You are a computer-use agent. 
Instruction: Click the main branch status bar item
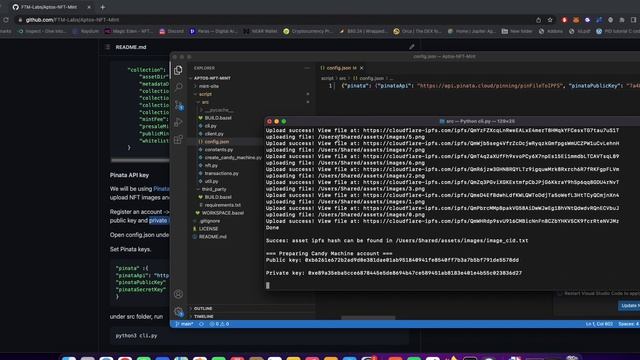(184, 324)
